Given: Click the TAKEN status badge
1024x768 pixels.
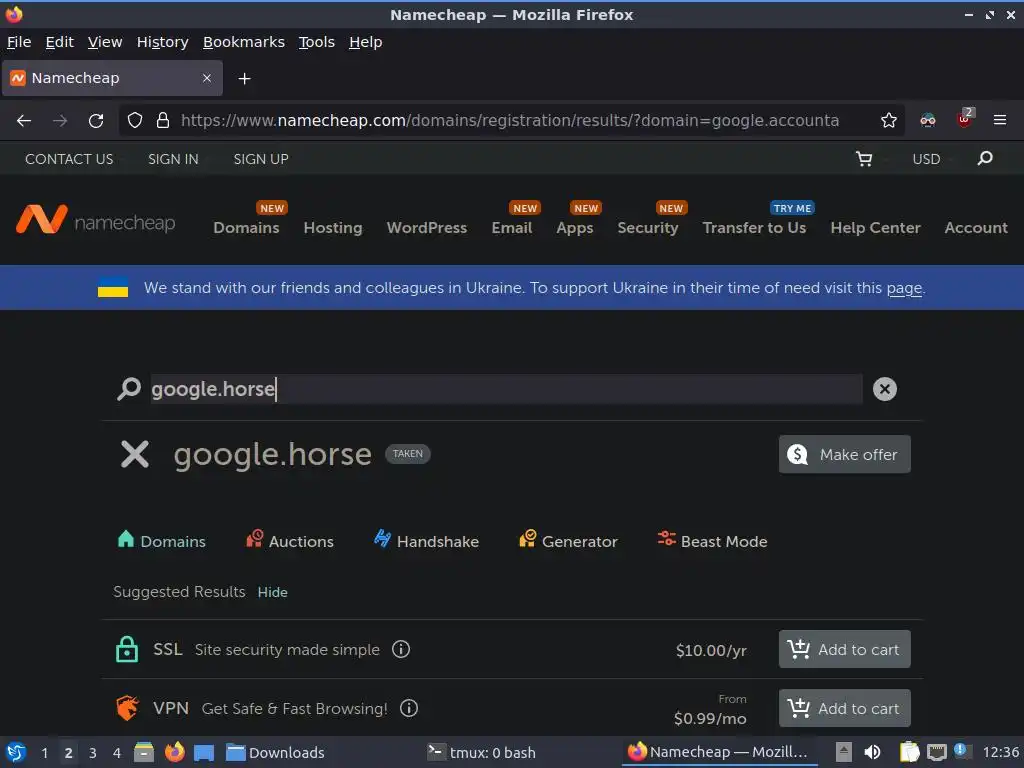Looking at the screenshot, I should 408,454.
